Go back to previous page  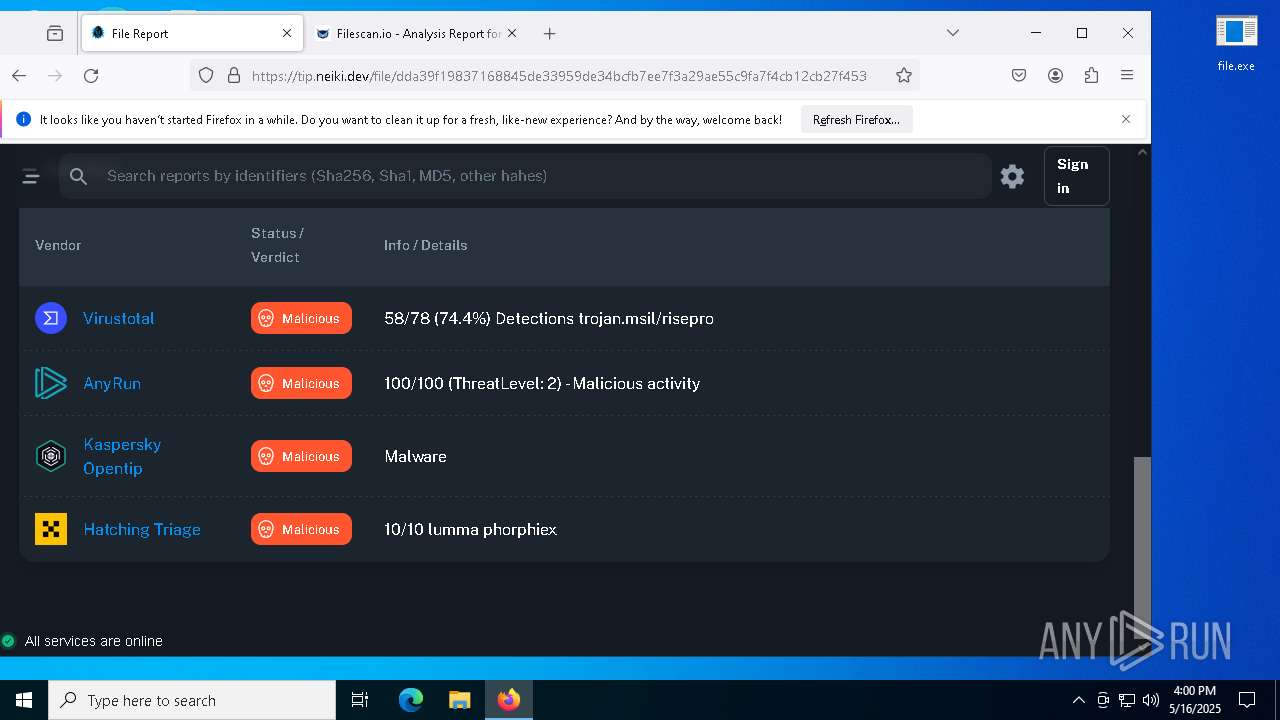pos(19,75)
